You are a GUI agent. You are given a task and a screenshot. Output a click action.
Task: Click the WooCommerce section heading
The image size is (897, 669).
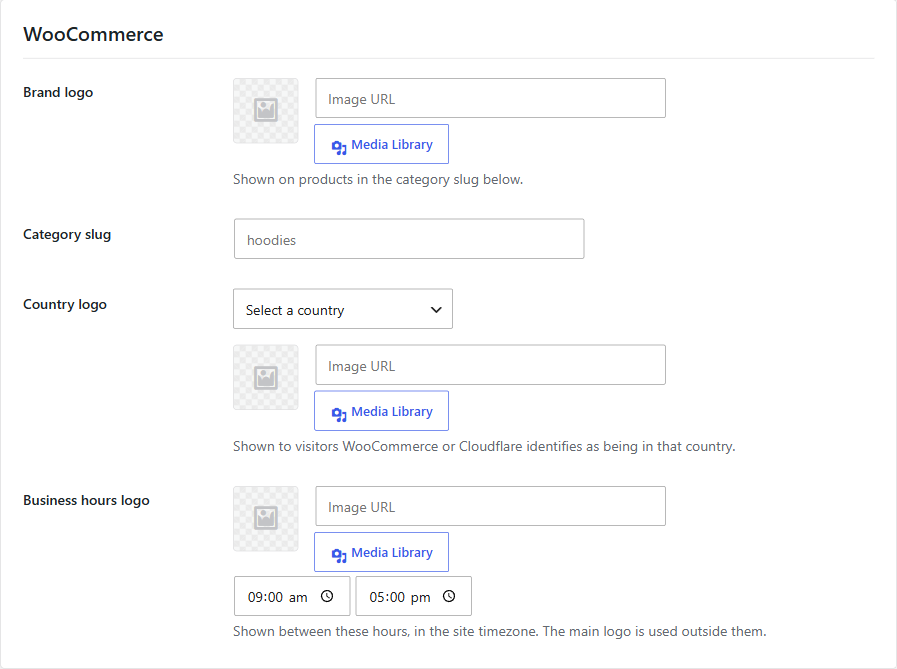[x=93, y=34]
